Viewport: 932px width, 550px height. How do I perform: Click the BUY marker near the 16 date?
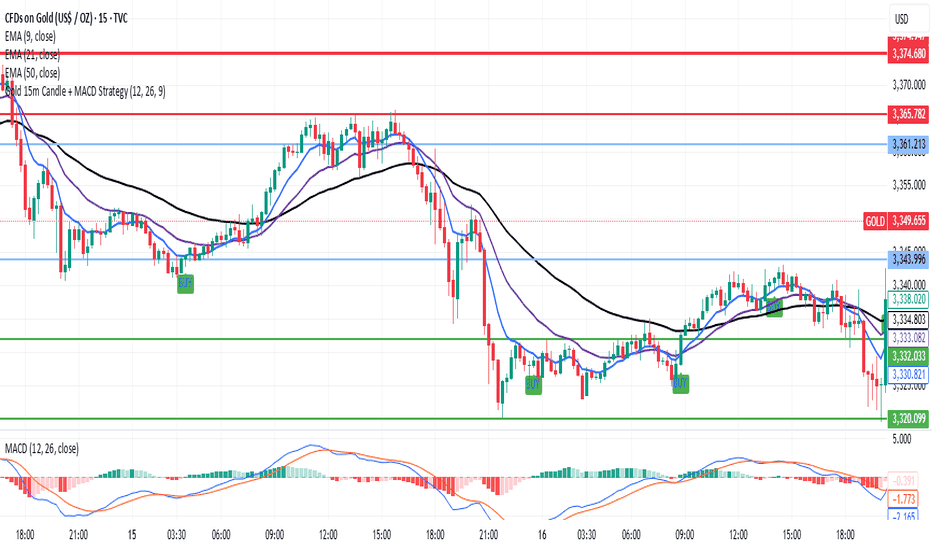(533, 385)
